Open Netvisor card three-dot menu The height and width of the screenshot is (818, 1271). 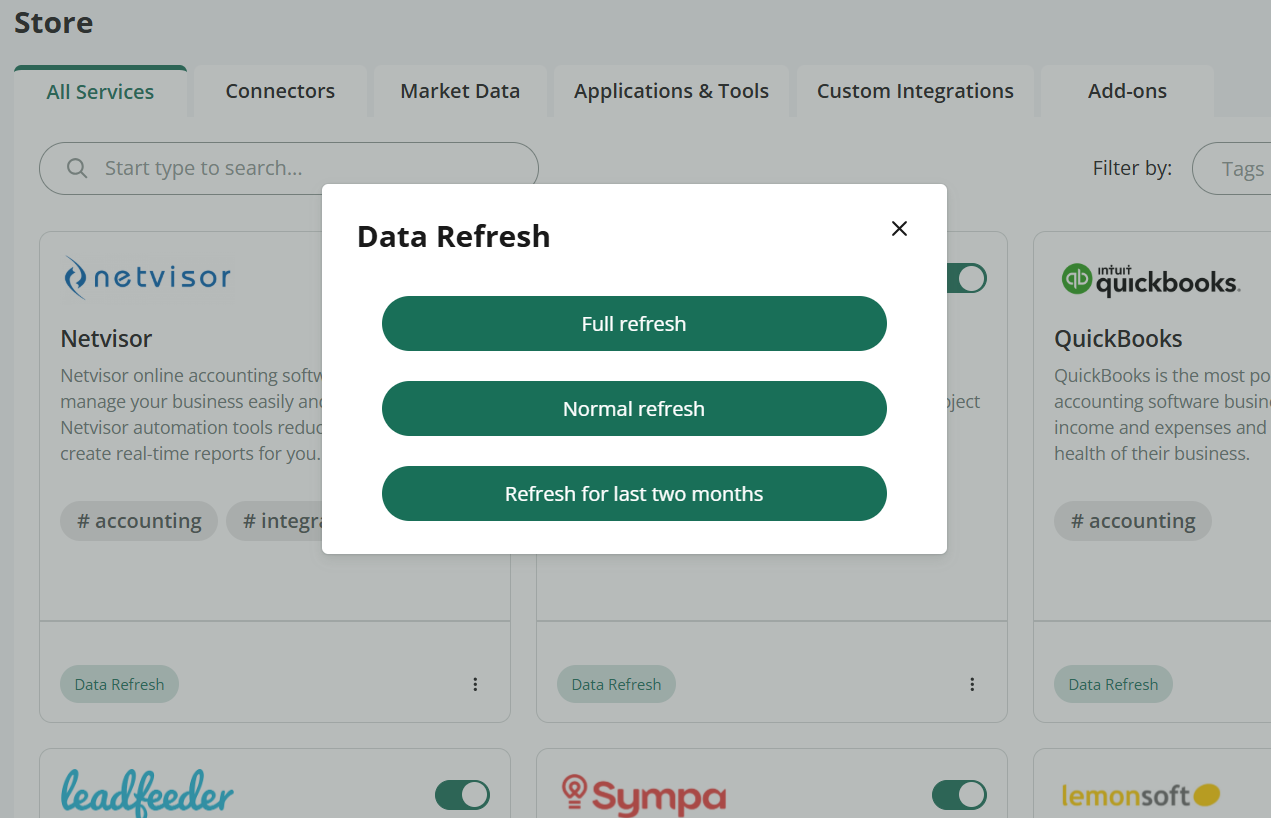[475, 685]
